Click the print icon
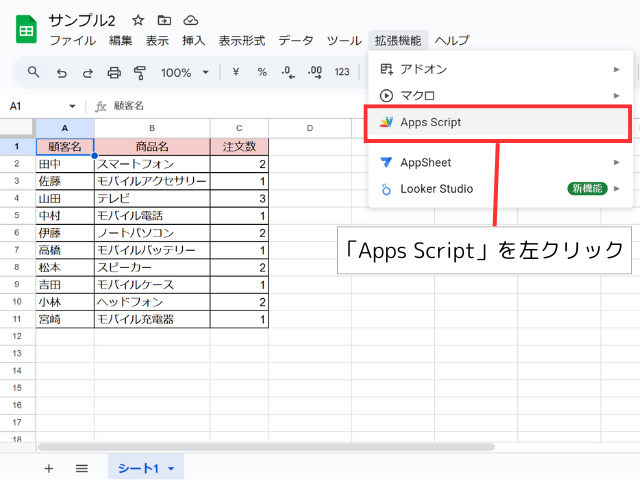 (x=114, y=73)
